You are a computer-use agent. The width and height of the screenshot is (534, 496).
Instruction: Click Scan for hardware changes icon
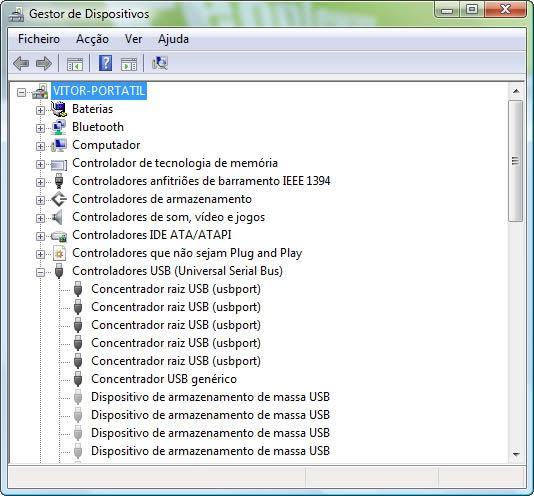160,63
